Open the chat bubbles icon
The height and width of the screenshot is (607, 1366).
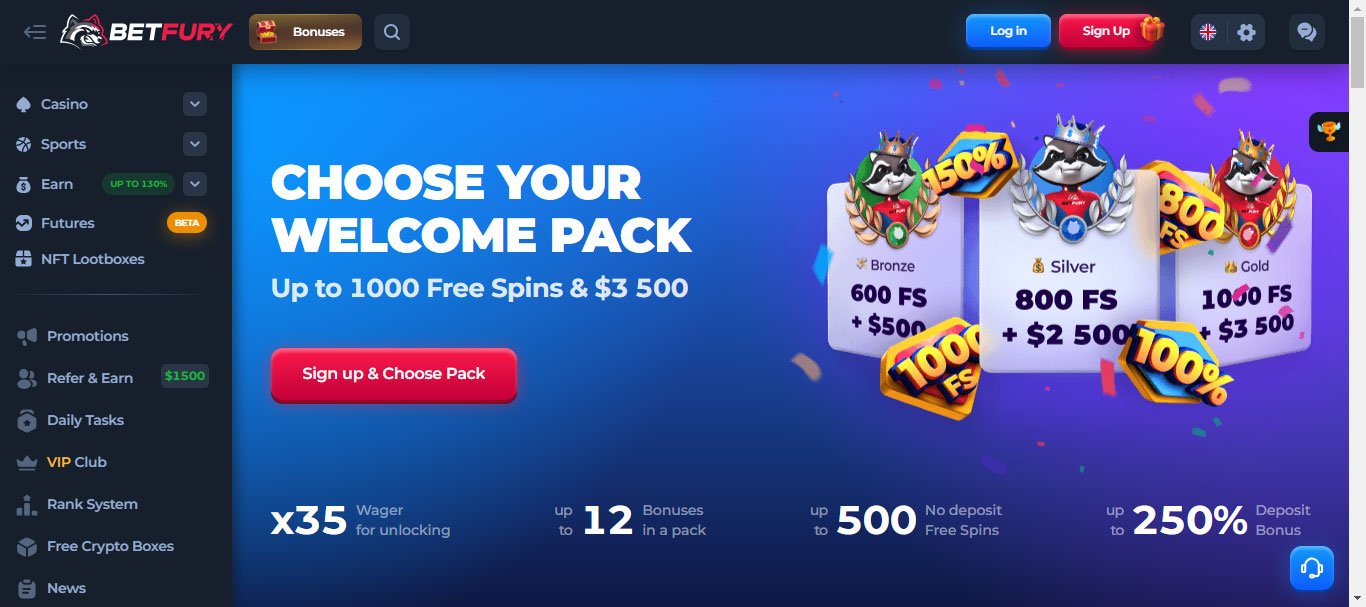1306,32
